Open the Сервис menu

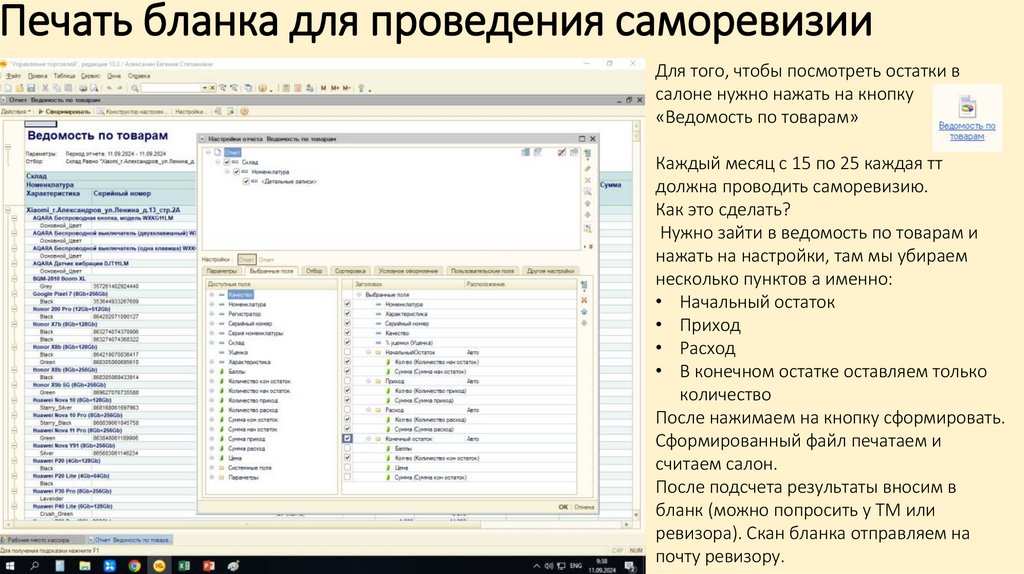pos(91,76)
